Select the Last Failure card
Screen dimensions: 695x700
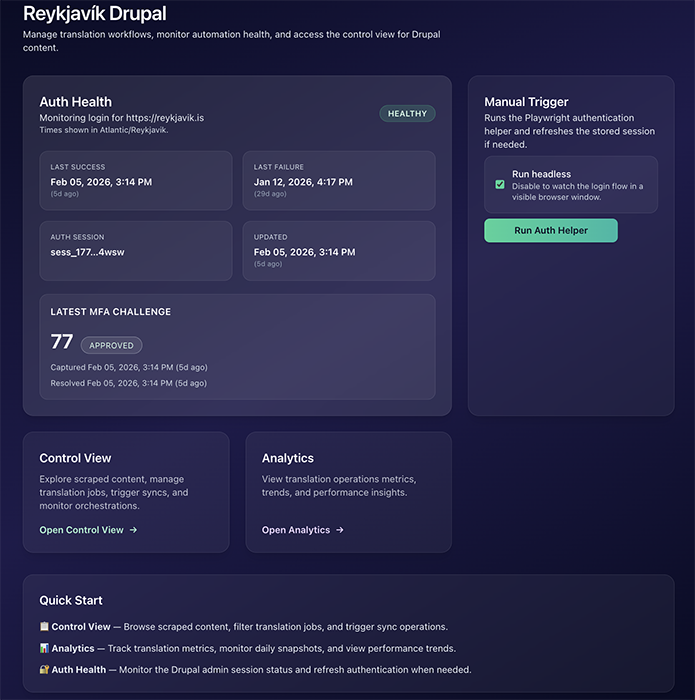pyautogui.click(x=339, y=181)
